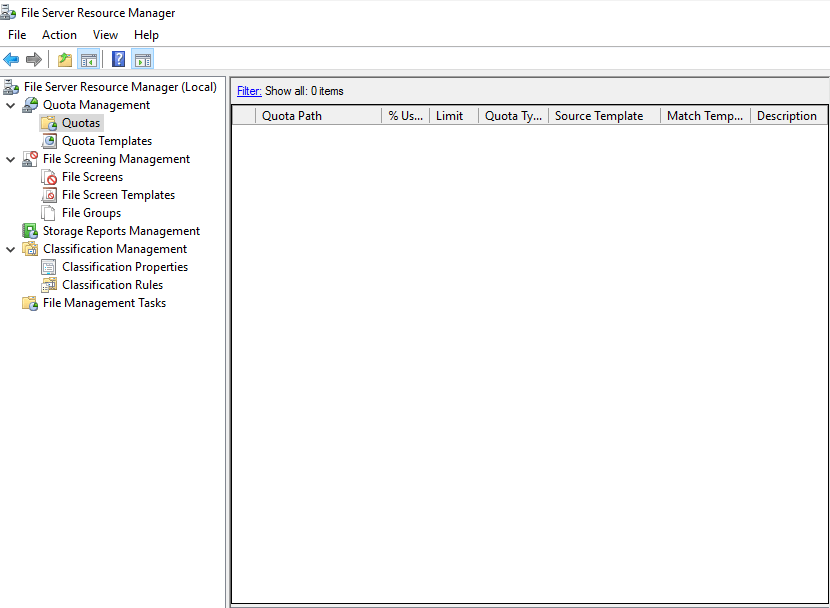Click the File Management Tasks folder icon
Screen dimensions: 830x608
click(x=30, y=303)
